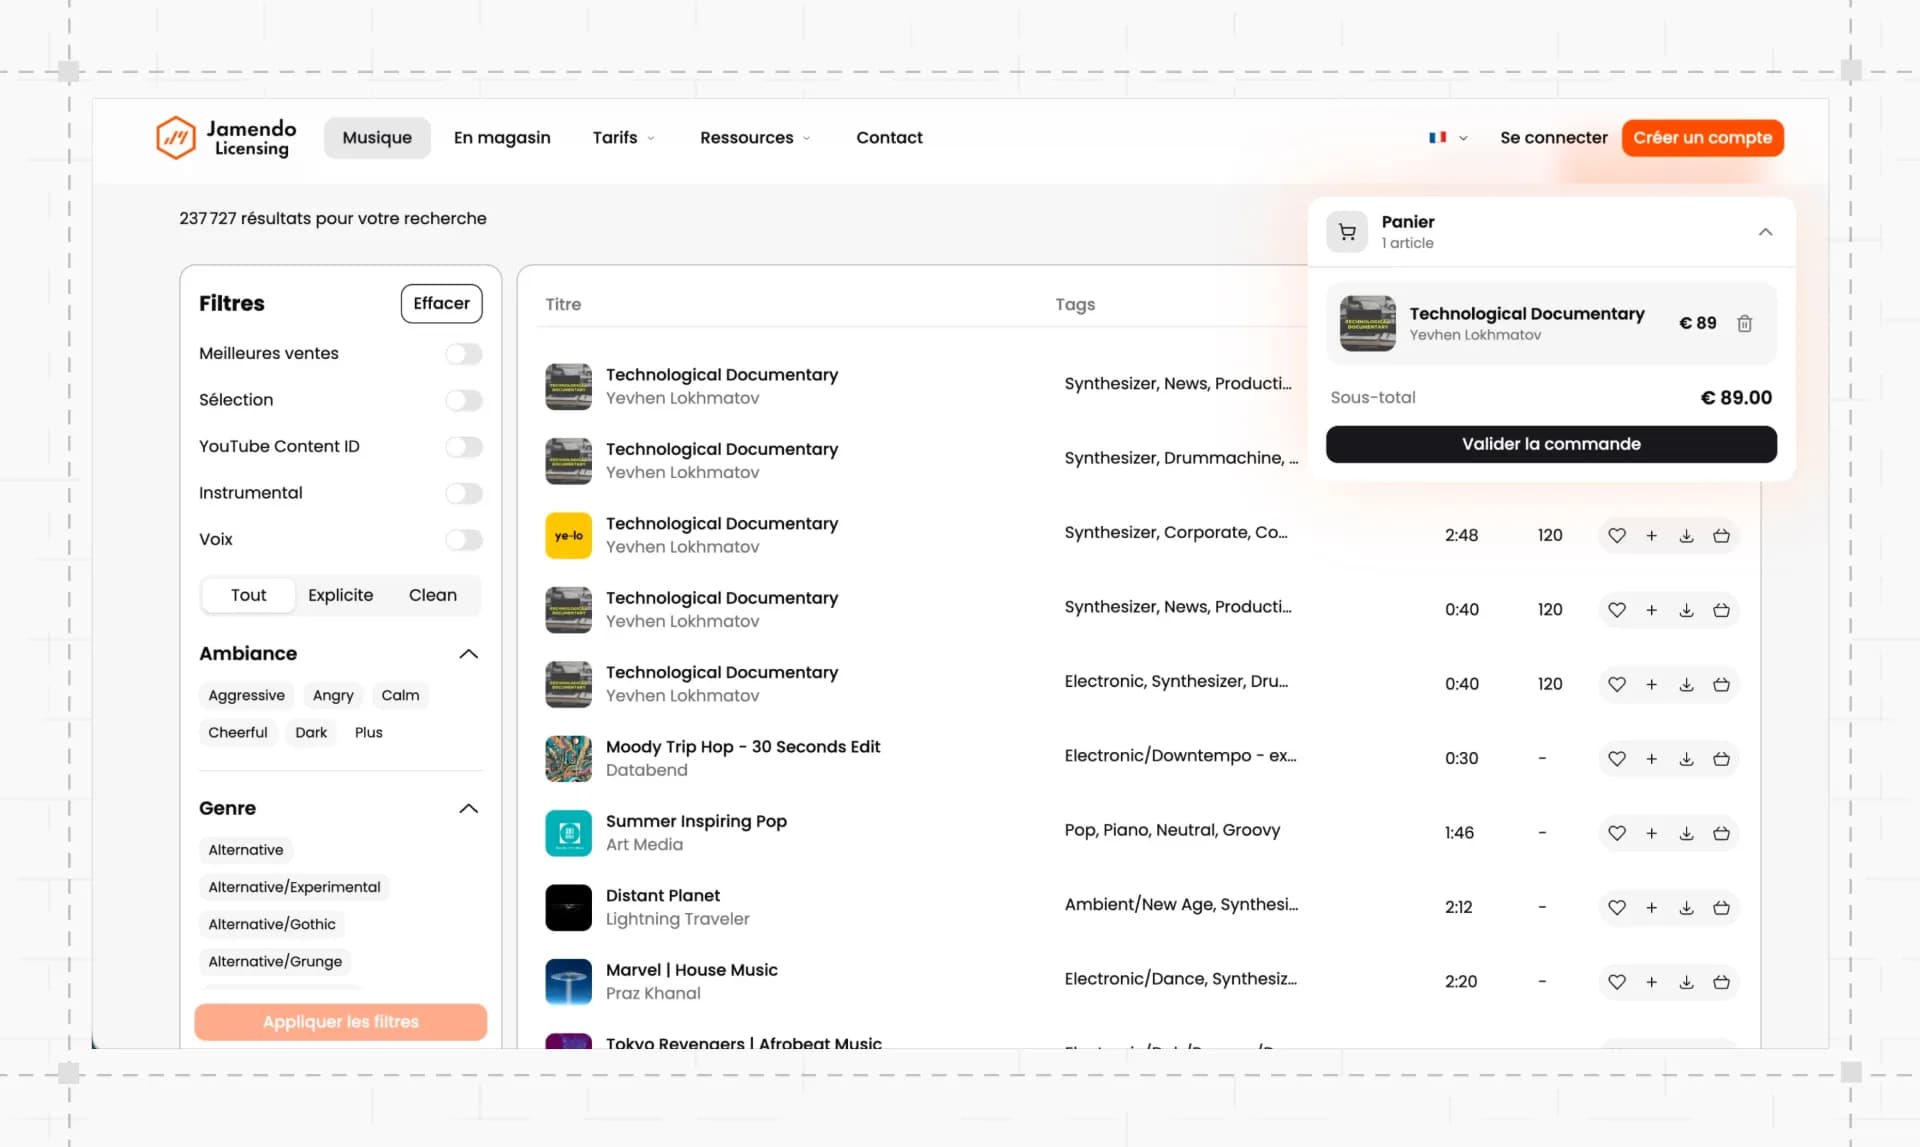
Task: Select the Tout lyrics option
Action: tap(248, 595)
